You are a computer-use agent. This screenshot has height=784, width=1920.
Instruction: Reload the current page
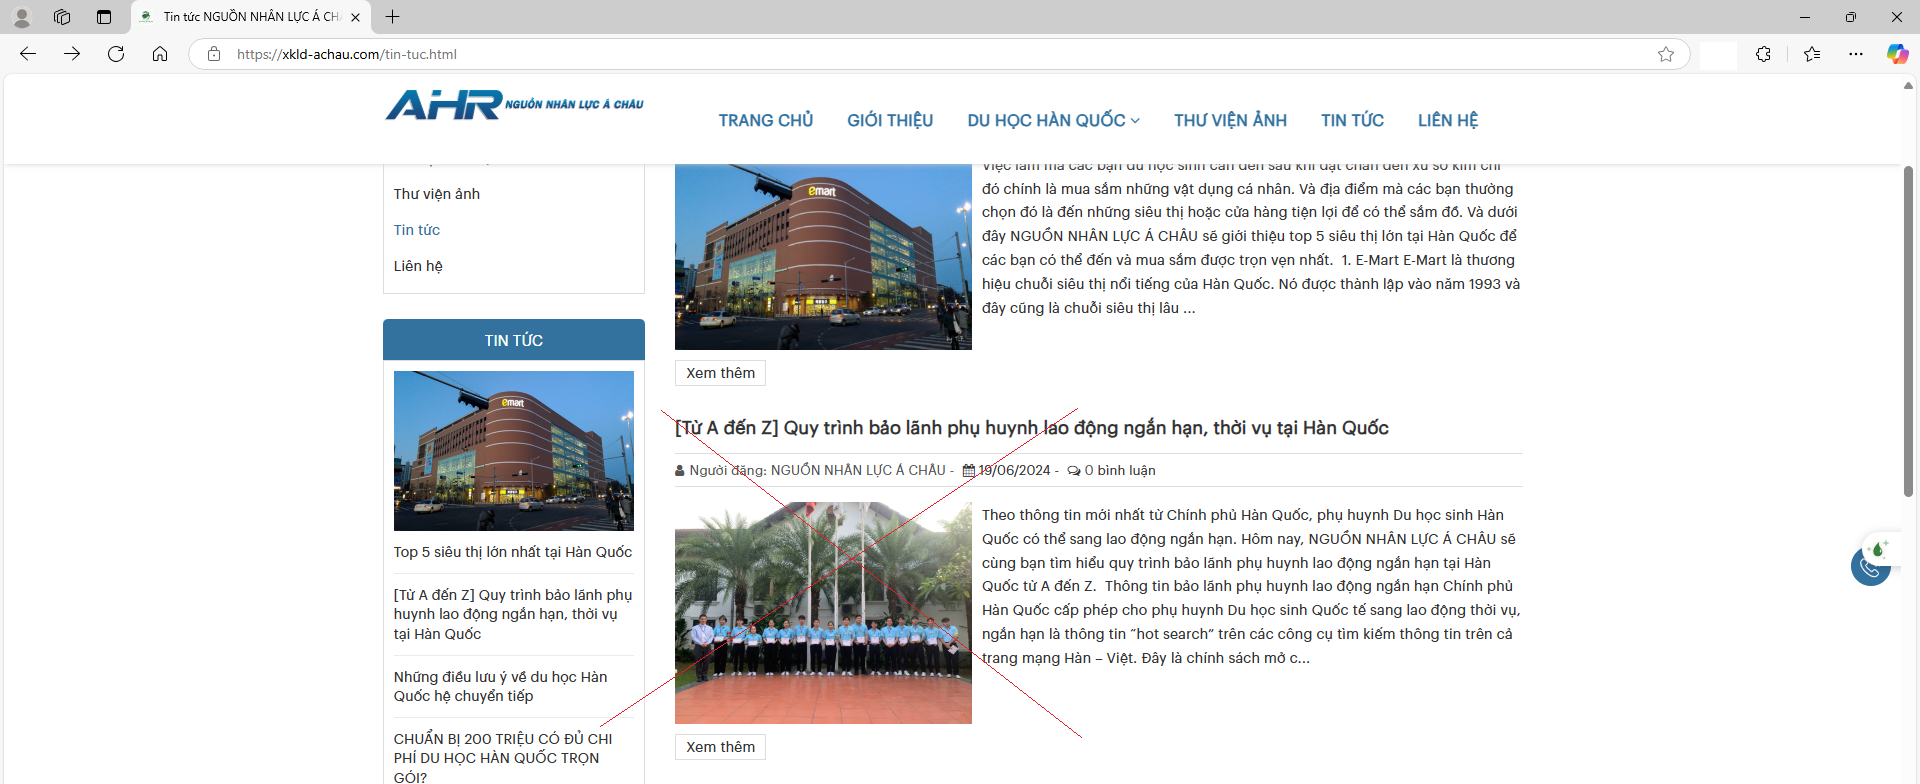pos(116,54)
